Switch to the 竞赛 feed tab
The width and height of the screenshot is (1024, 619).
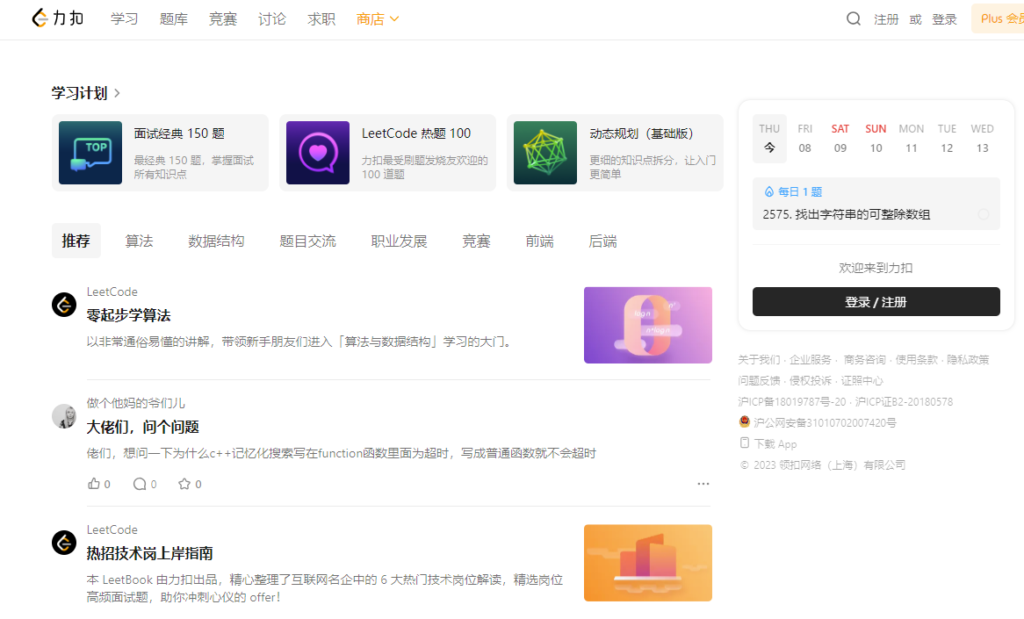(x=476, y=241)
